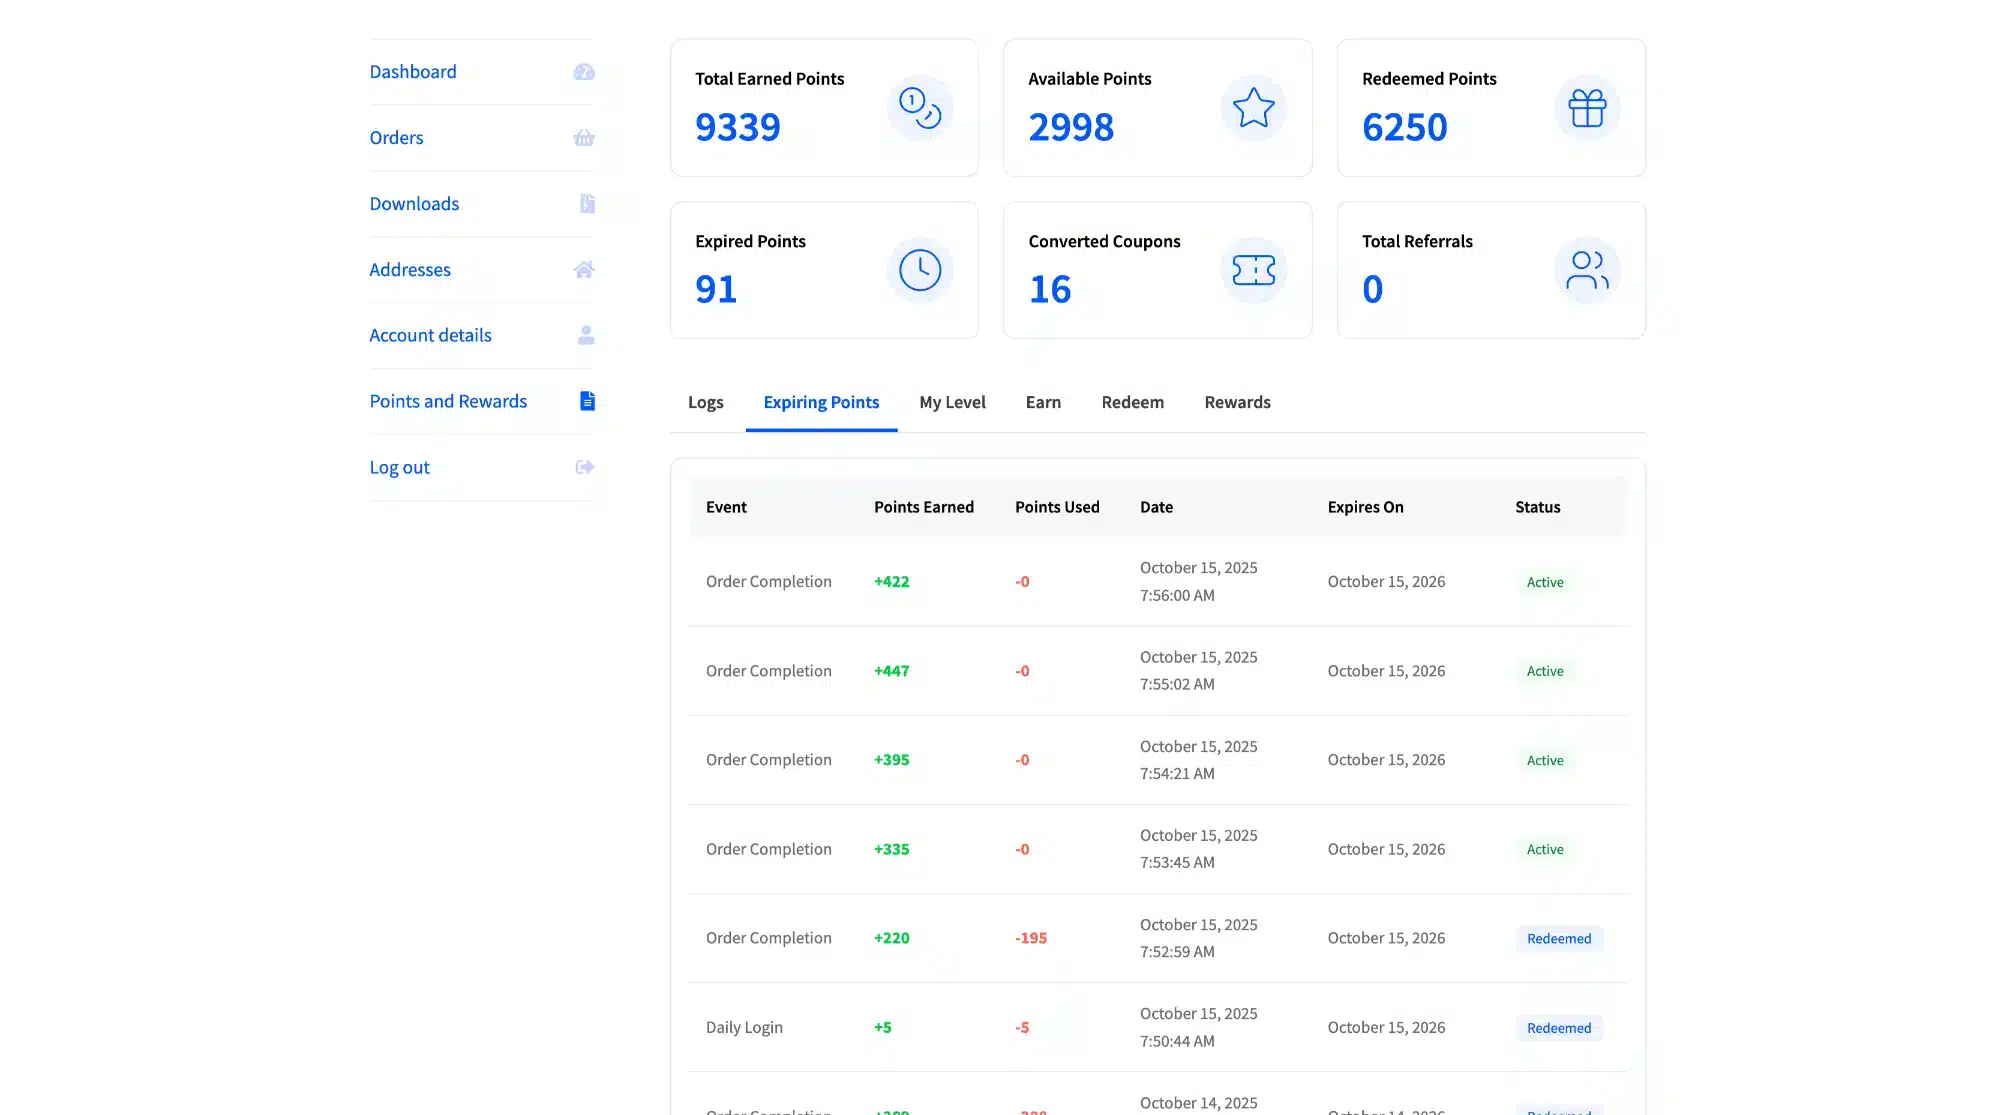Click the Log out arrow icon
The image size is (2016, 1115).
coord(585,467)
